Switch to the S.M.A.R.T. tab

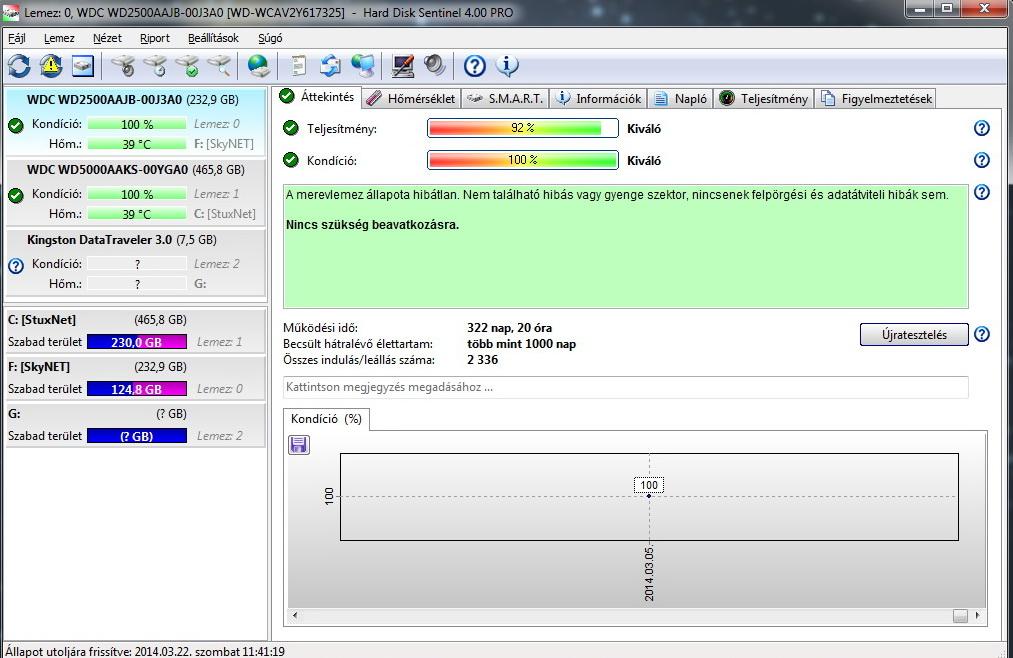point(505,99)
